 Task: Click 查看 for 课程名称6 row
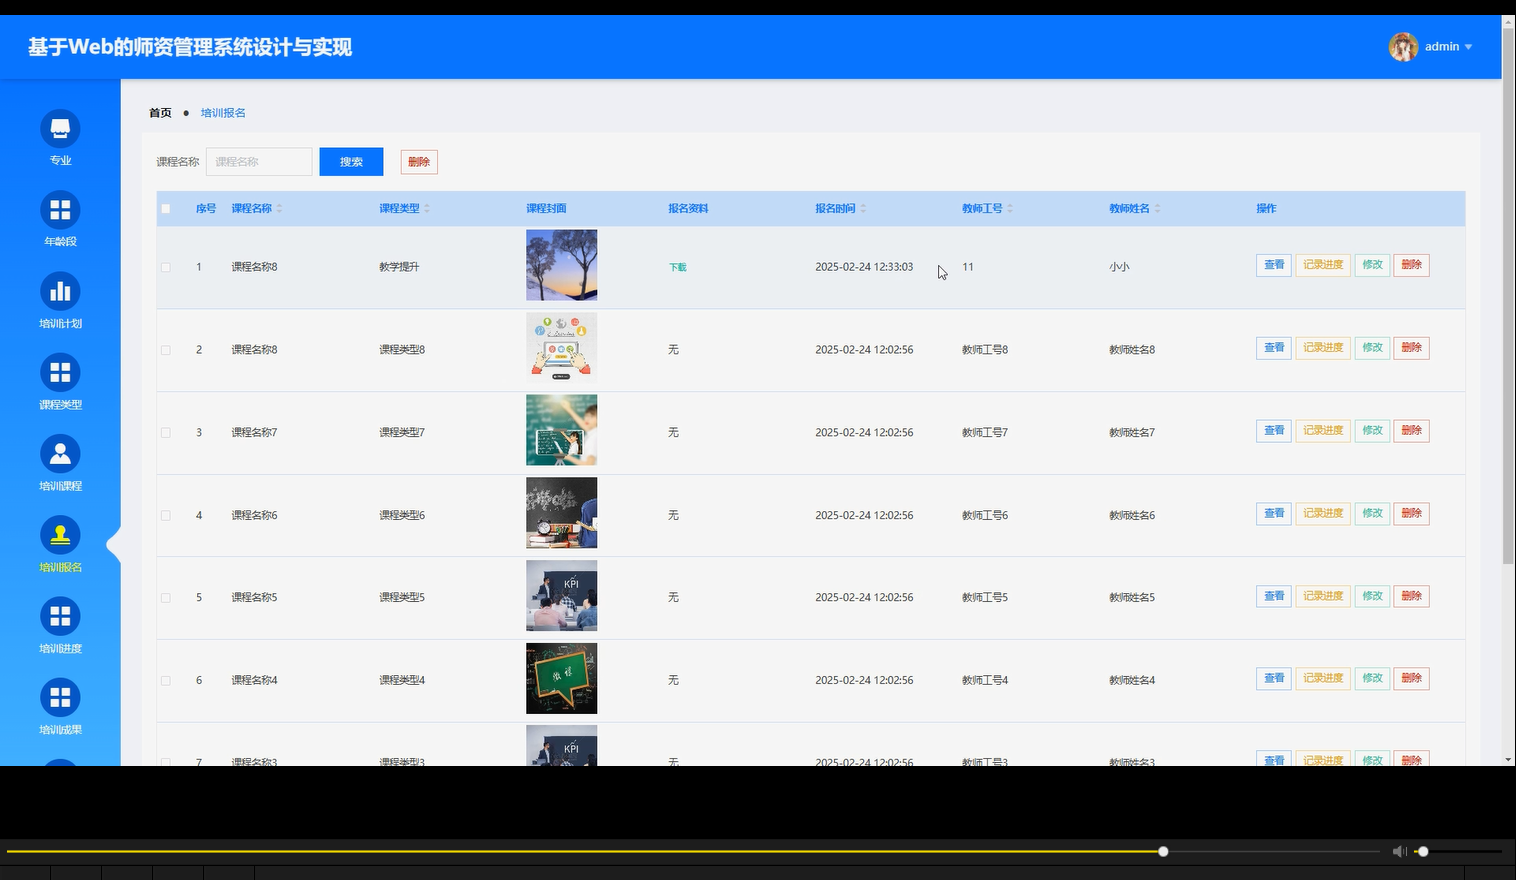(1274, 514)
